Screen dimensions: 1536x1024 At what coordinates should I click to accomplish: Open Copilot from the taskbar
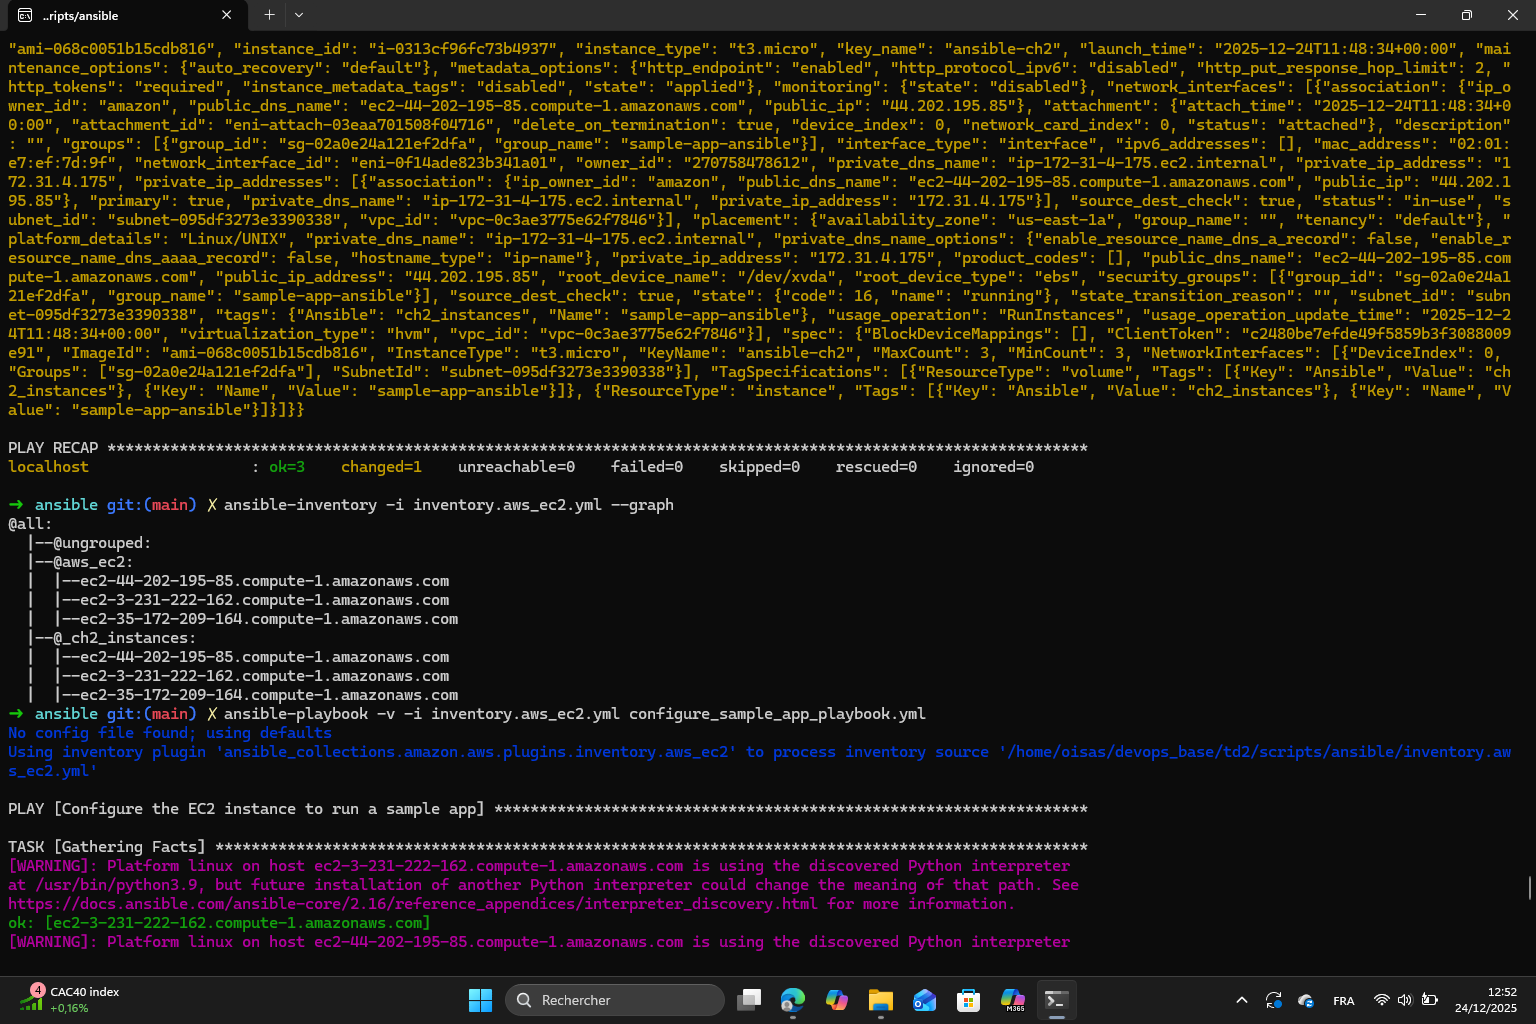click(x=837, y=1000)
